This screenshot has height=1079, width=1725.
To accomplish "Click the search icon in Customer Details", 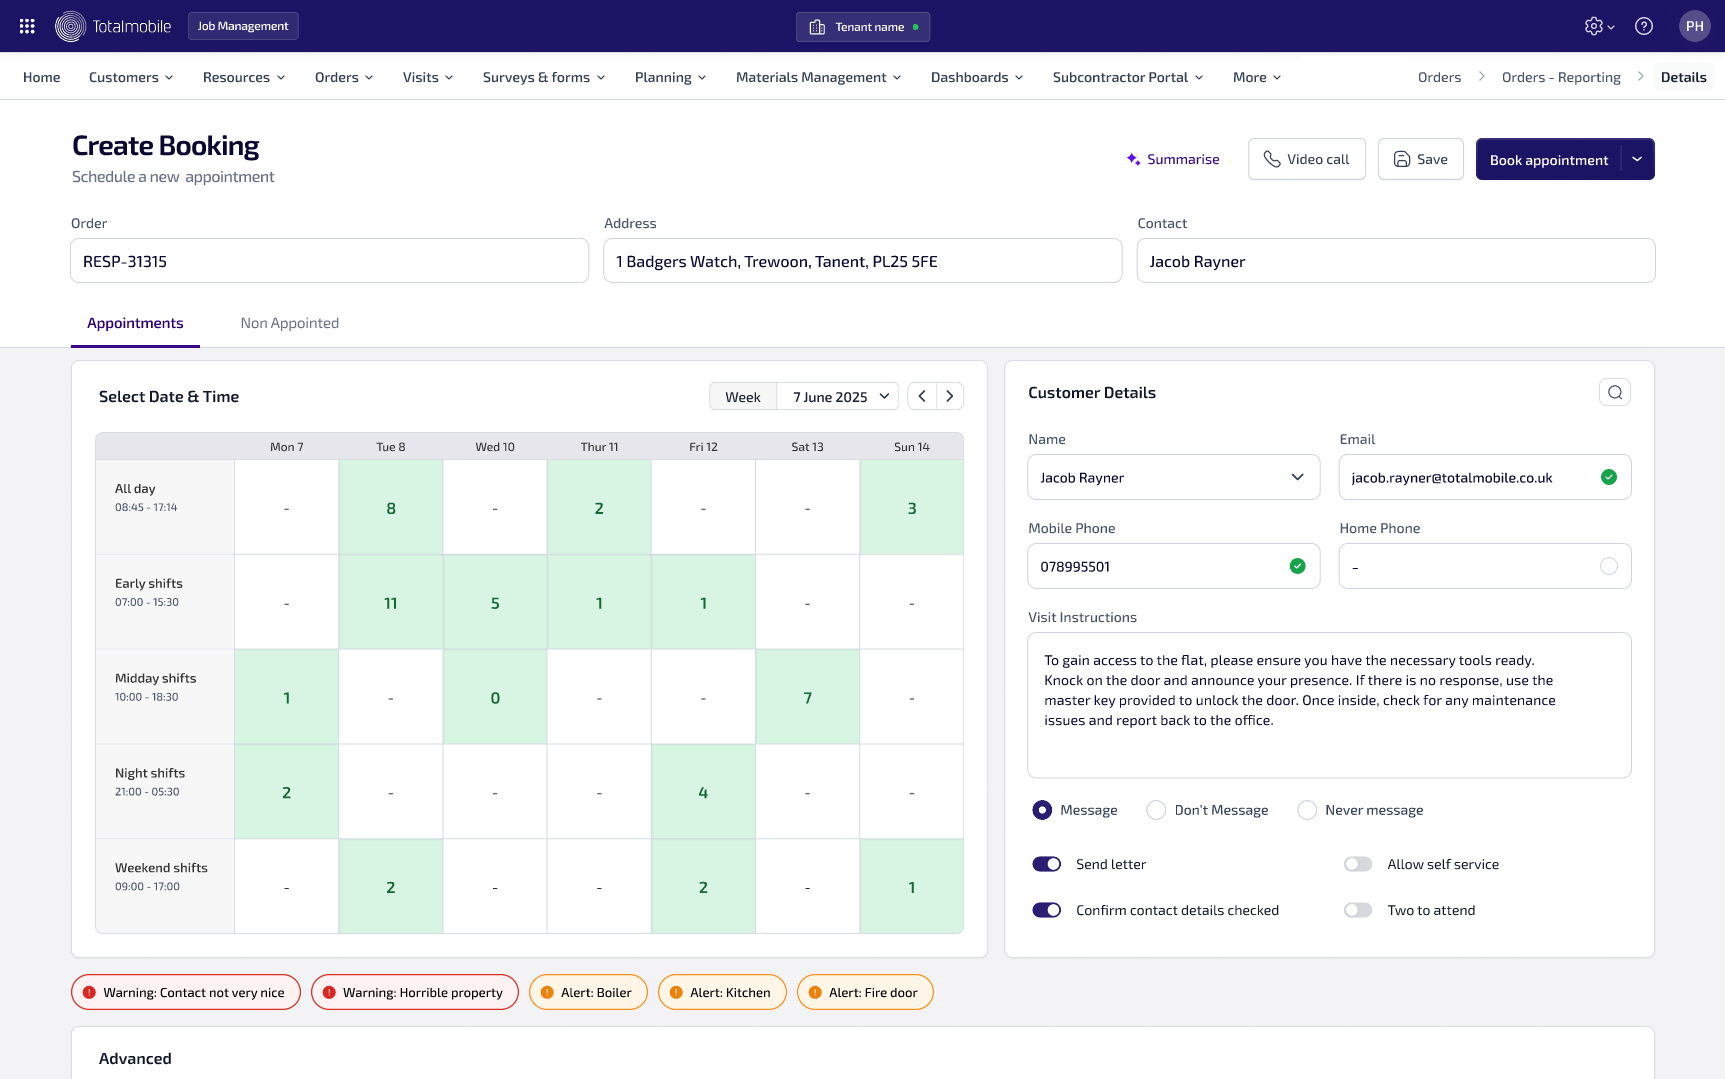I will click(x=1614, y=392).
